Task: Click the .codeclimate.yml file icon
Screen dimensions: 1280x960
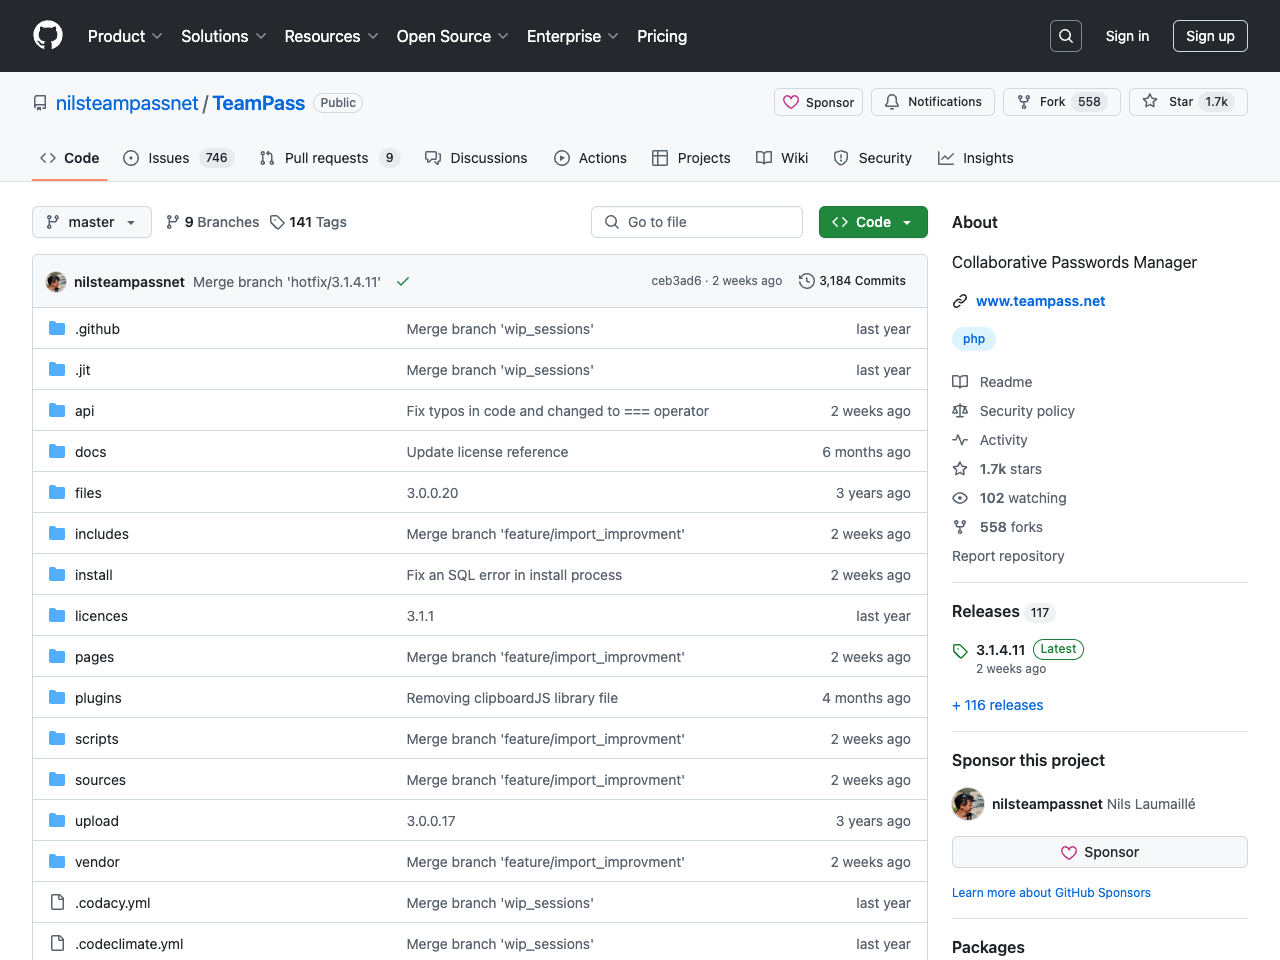Action: click(57, 943)
